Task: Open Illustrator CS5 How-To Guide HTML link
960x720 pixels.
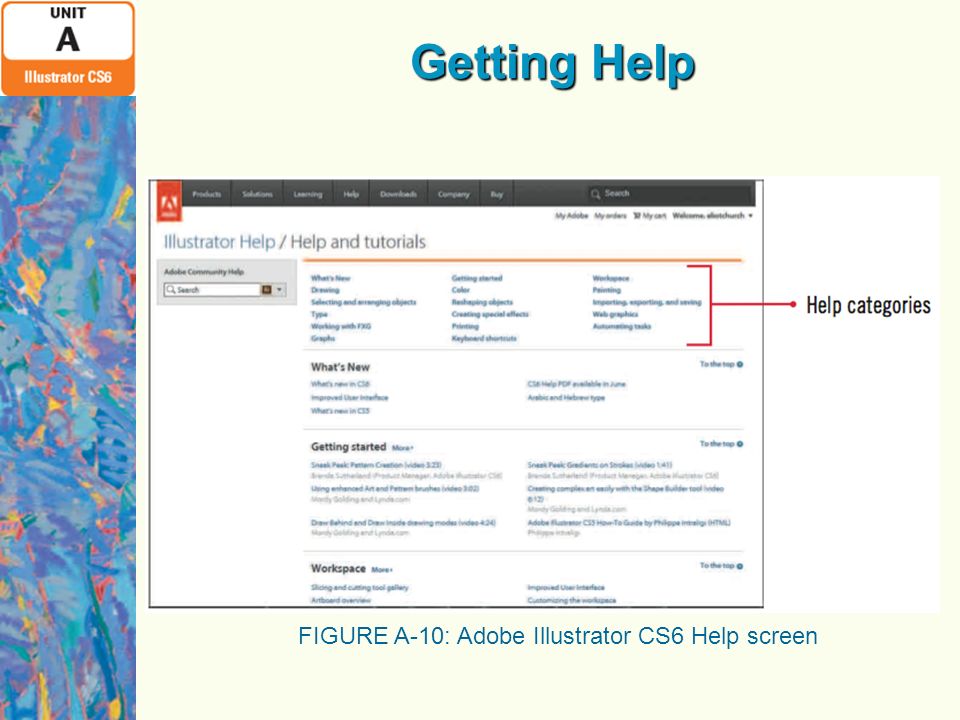Action: tap(629, 523)
